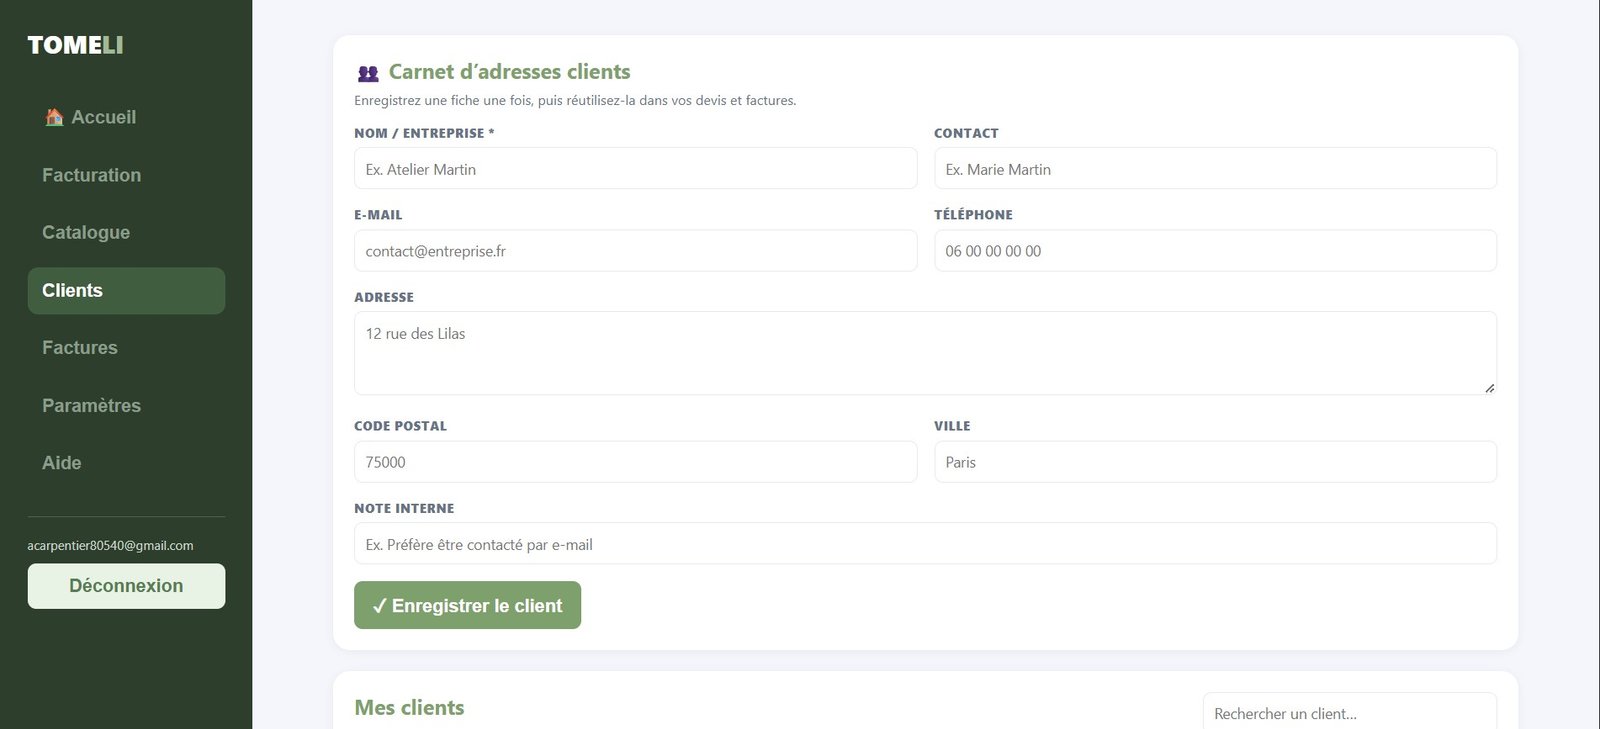Viewport: 1600px width, 729px height.
Task: Click the Code postal field
Action: click(635, 462)
